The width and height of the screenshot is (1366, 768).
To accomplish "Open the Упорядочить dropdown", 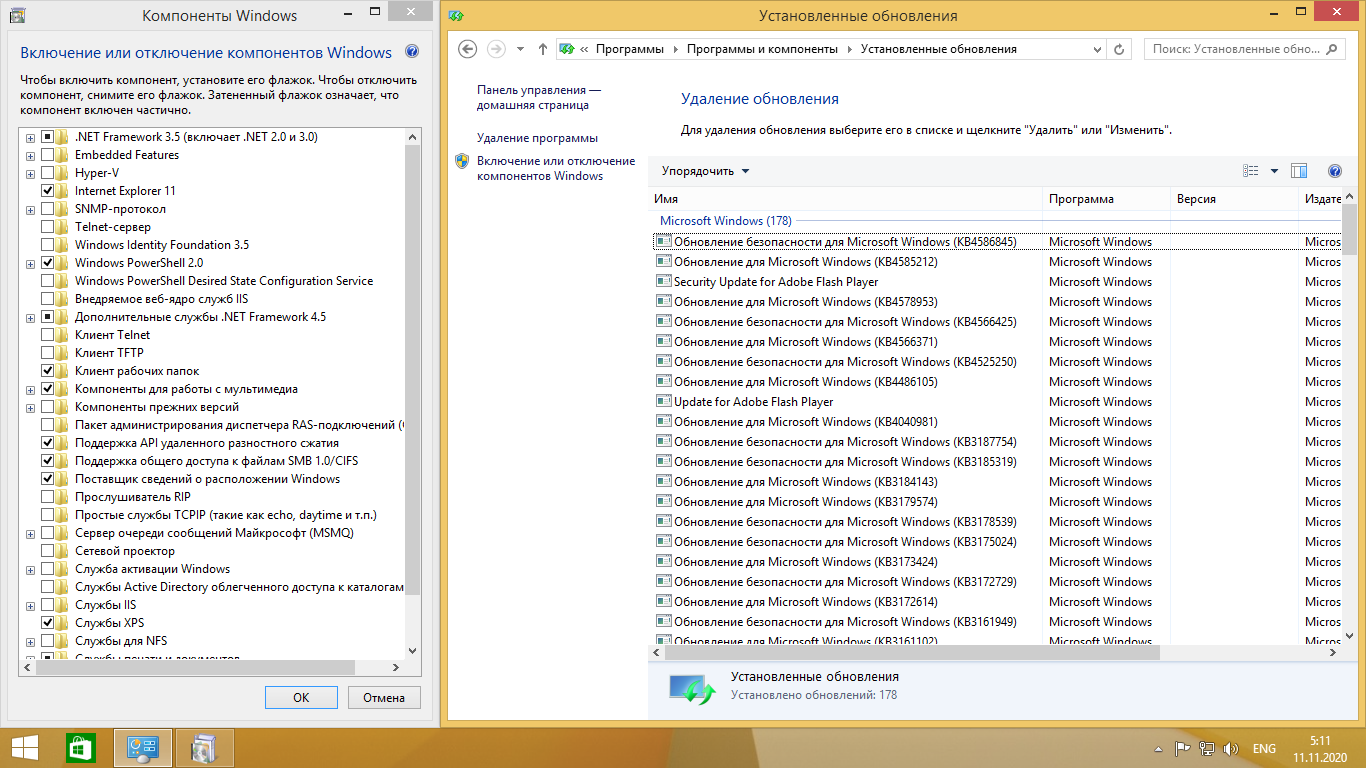I will (705, 171).
